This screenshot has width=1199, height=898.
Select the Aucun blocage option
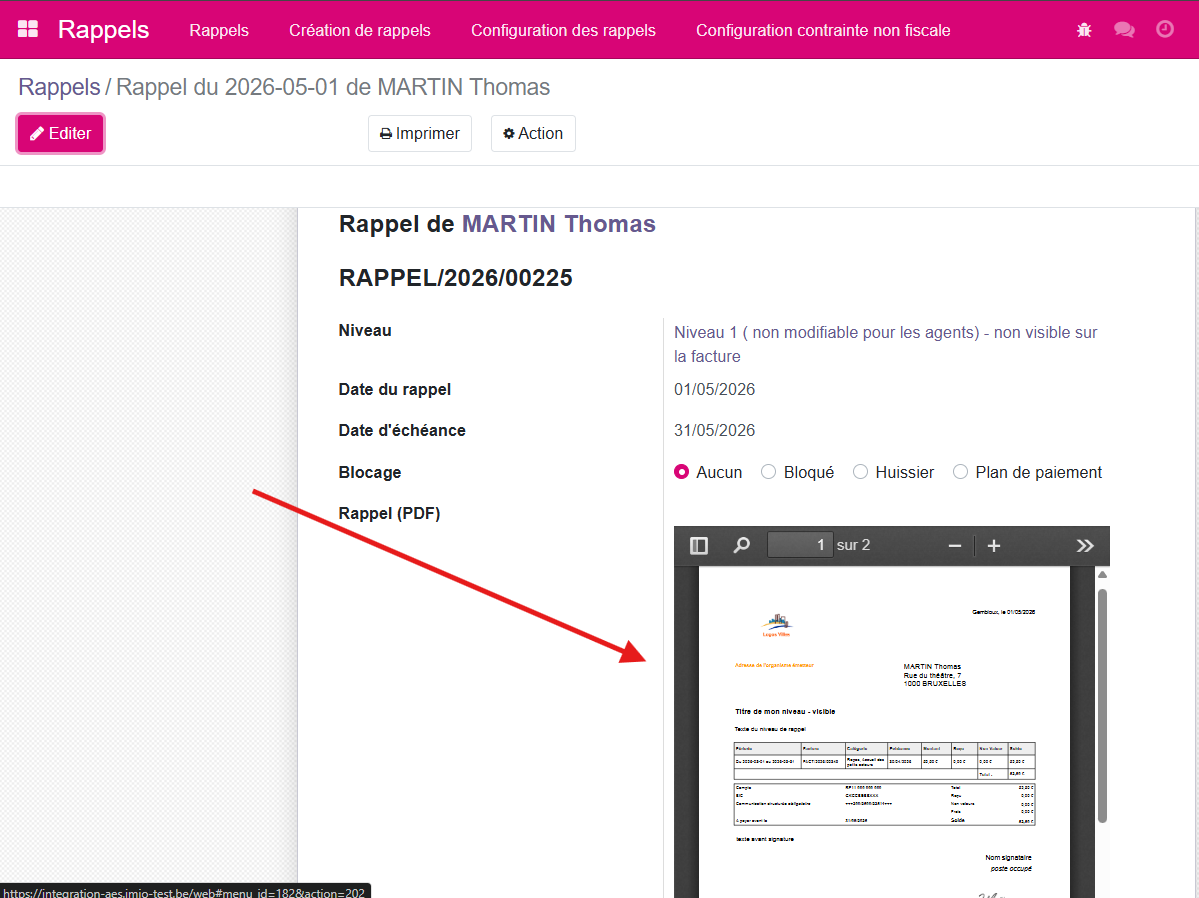(681, 472)
